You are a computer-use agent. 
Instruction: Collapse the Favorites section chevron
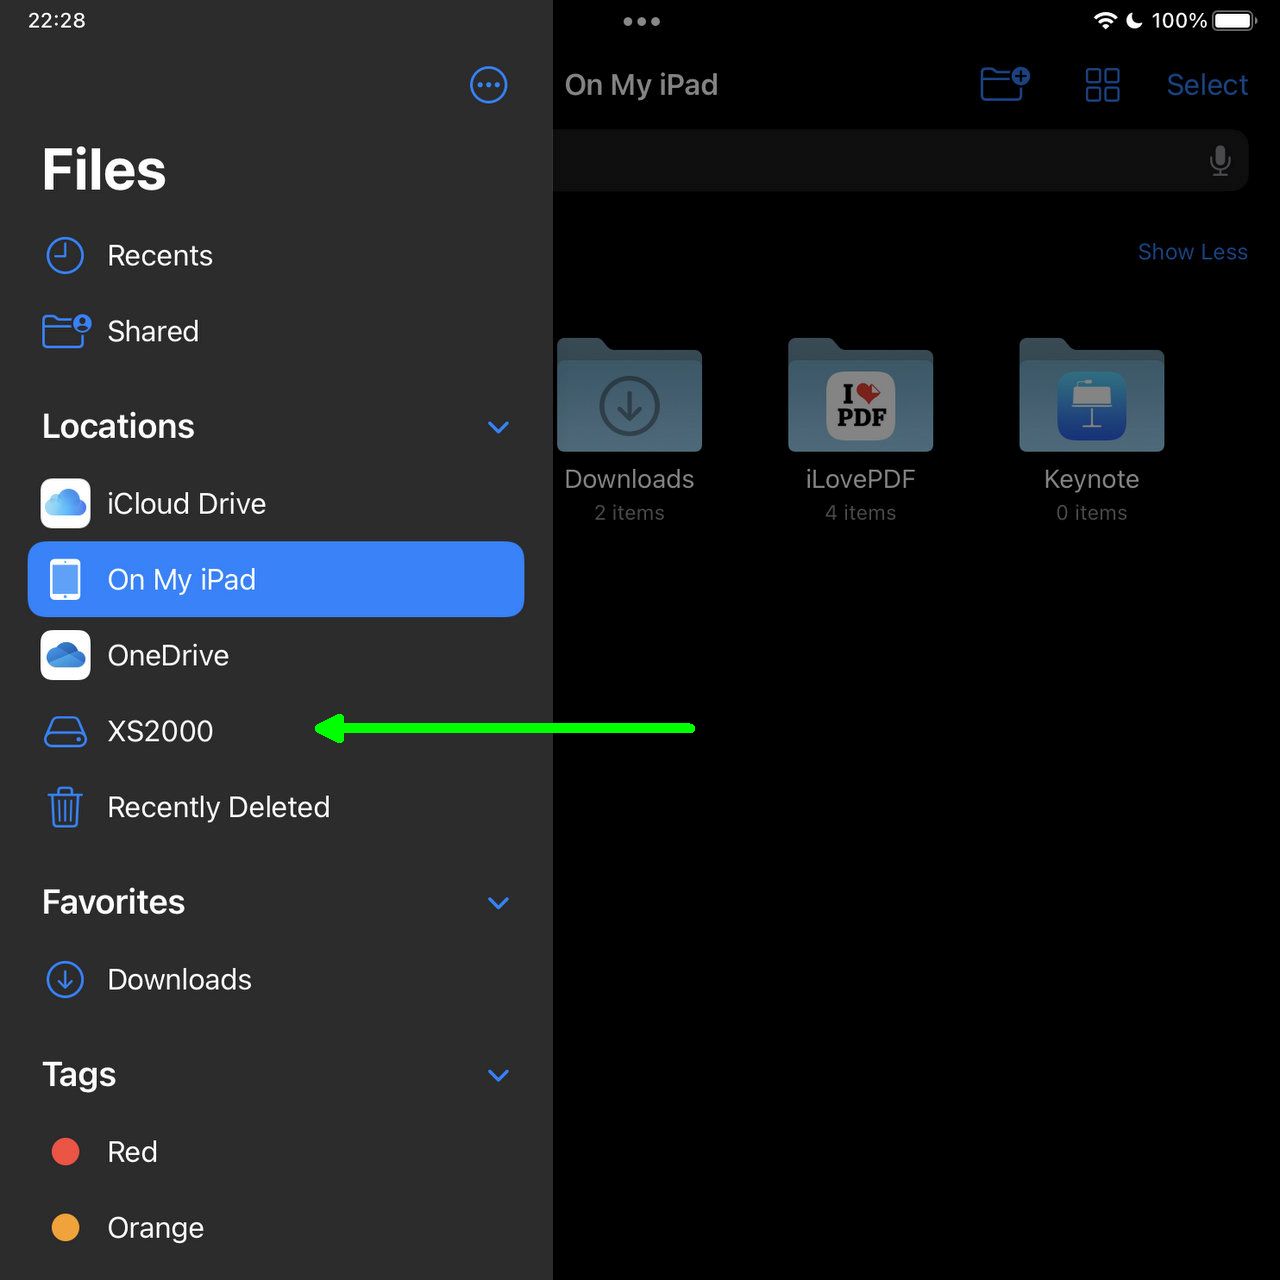[x=498, y=903]
